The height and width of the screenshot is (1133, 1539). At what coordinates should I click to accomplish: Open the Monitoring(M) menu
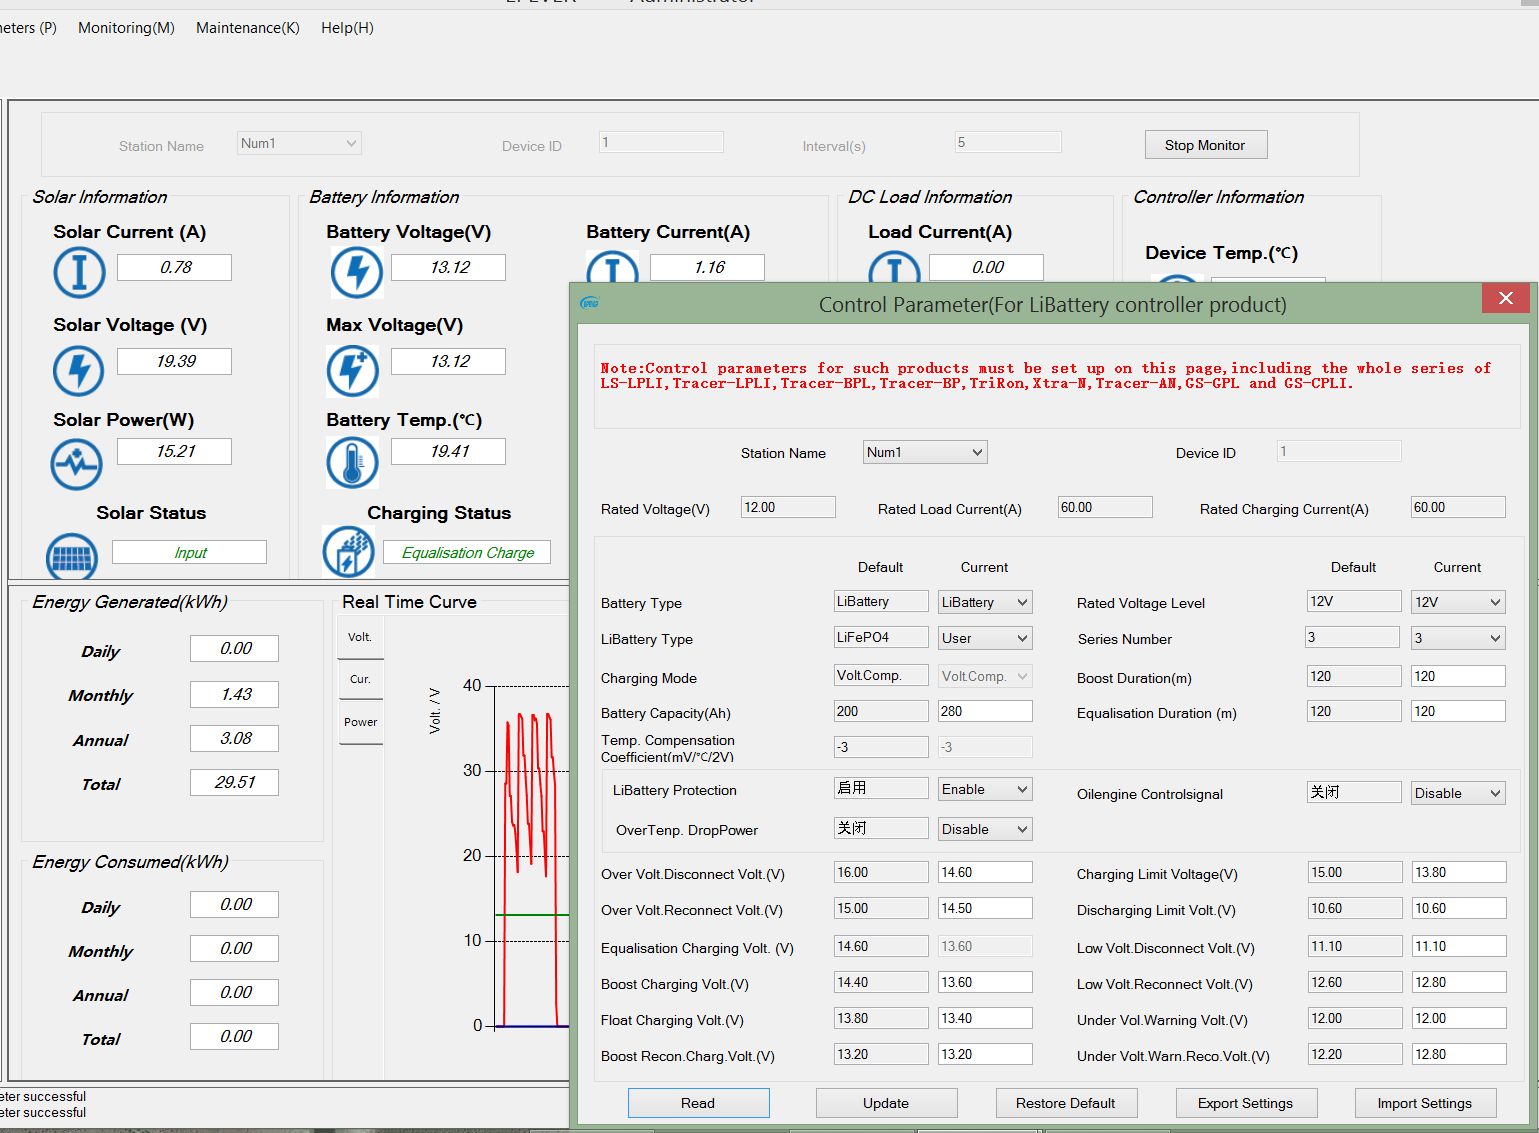(x=126, y=28)
